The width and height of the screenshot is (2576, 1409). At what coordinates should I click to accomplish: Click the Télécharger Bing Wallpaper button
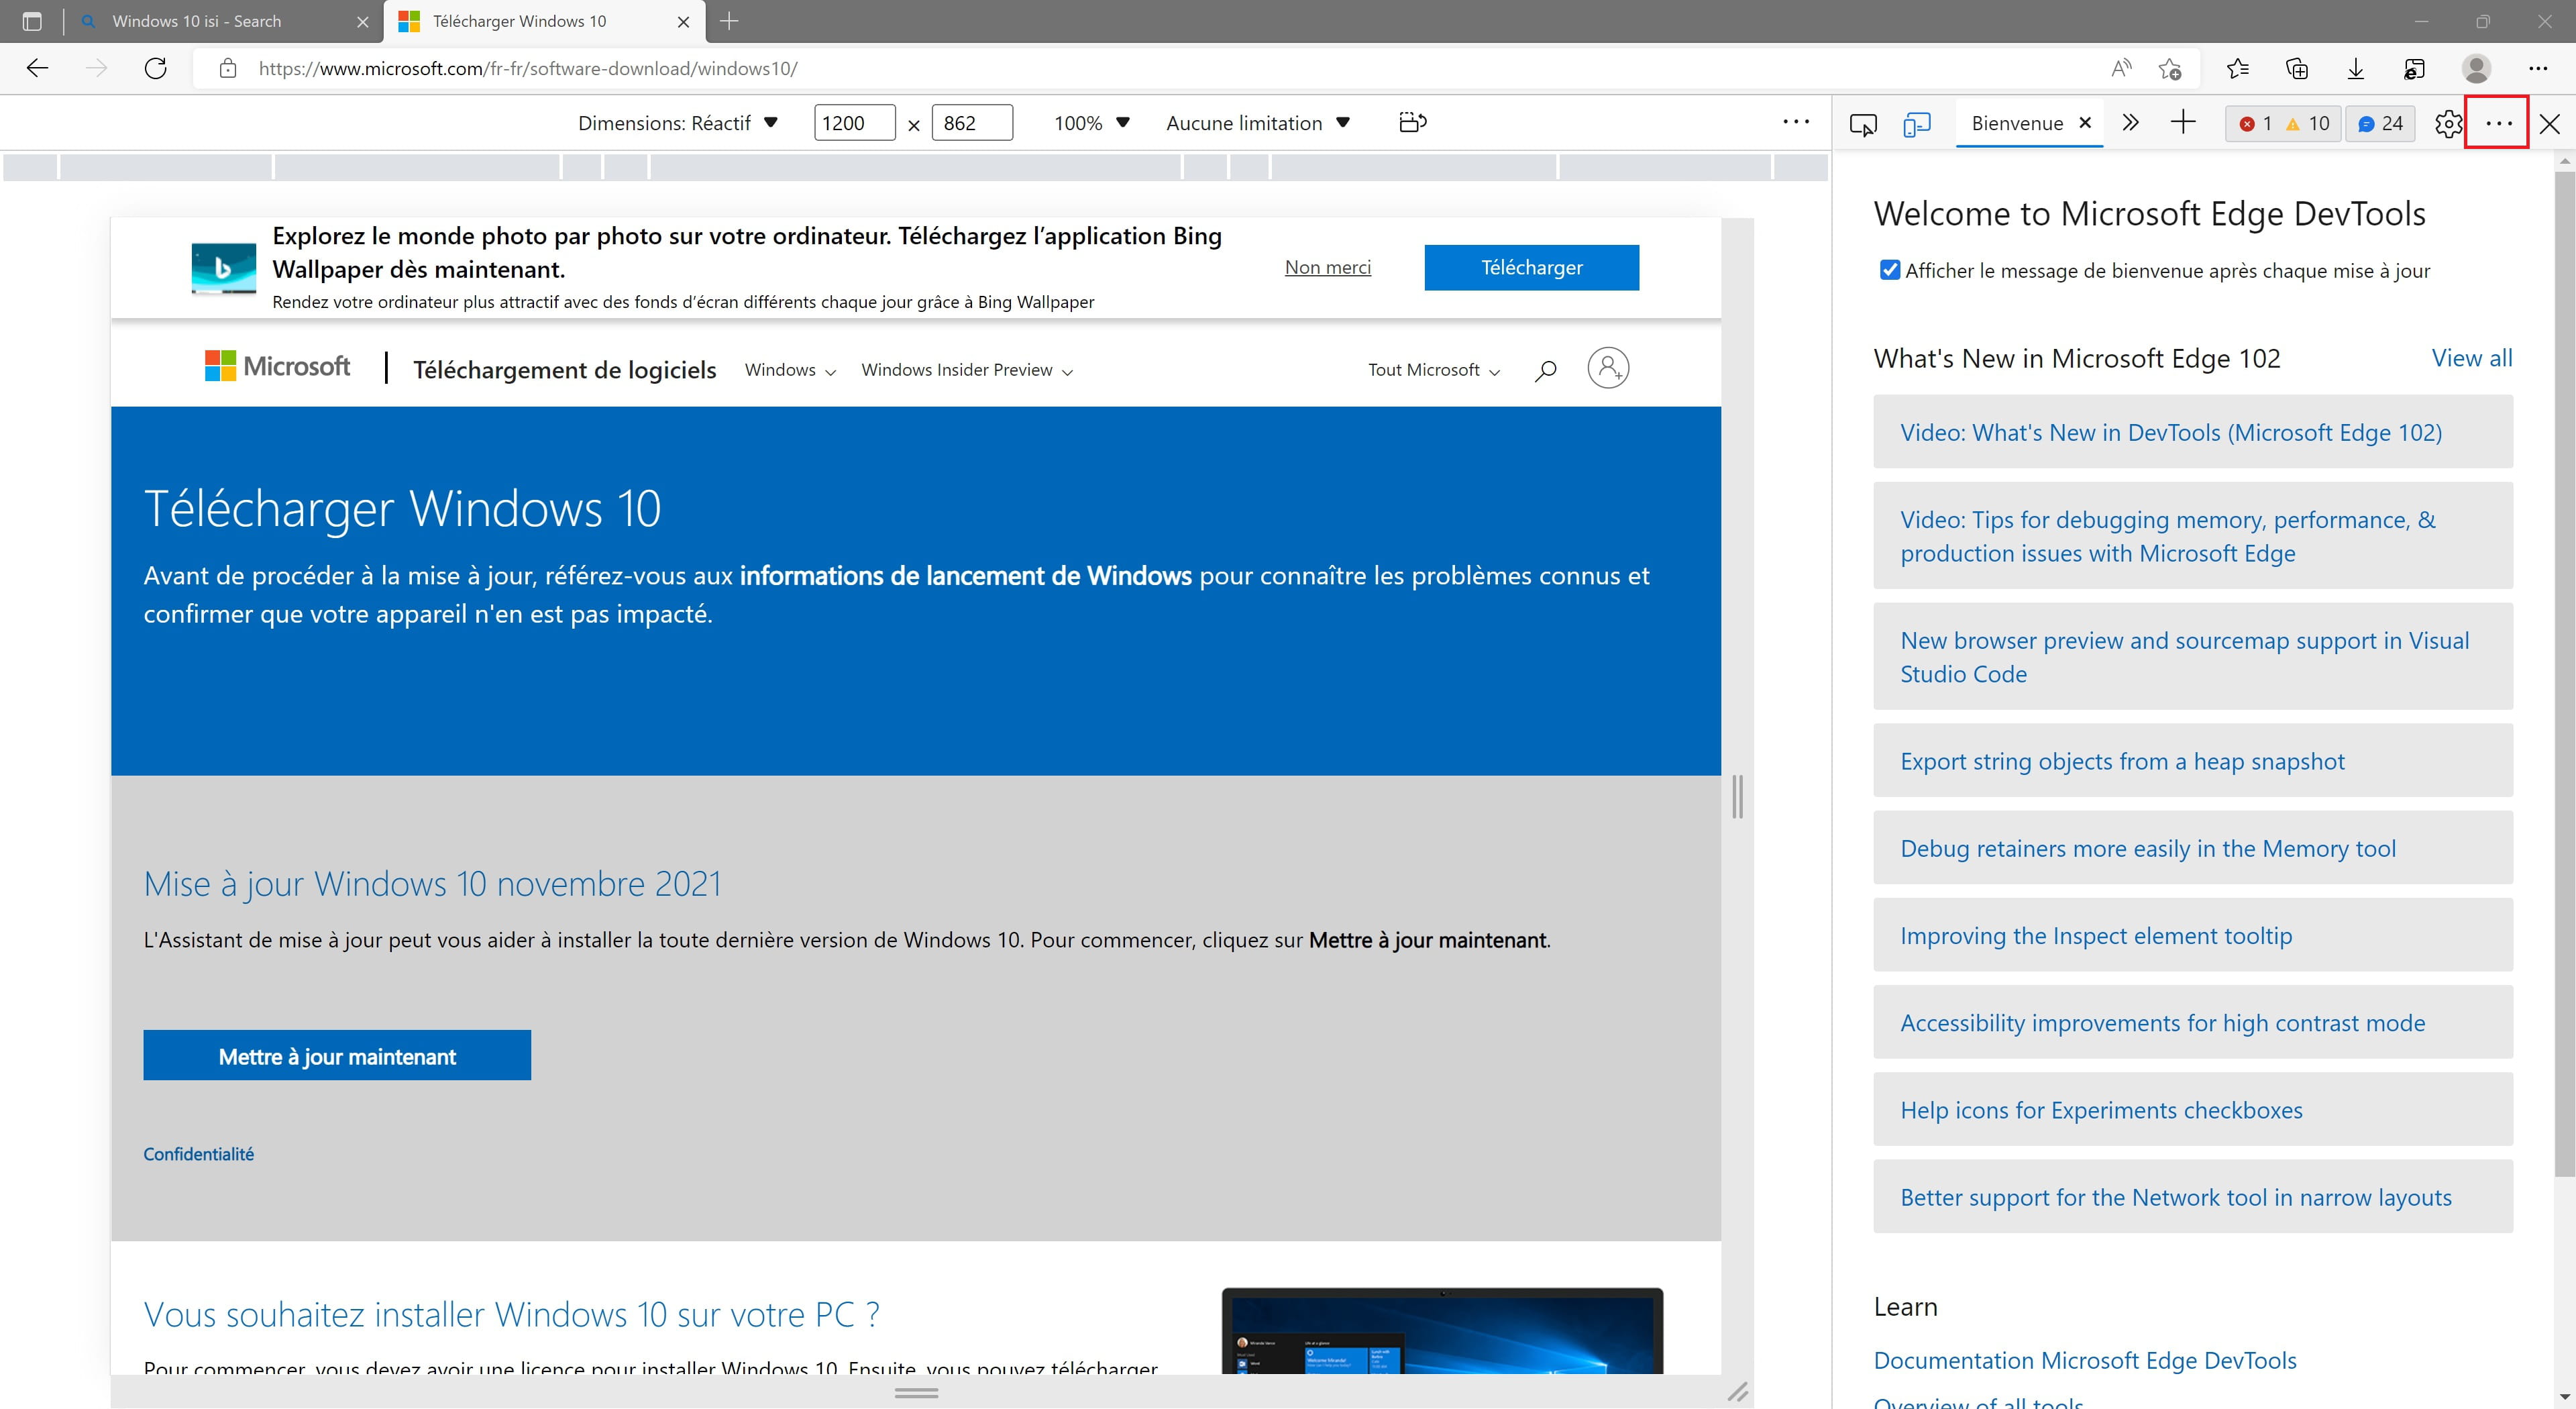(x=1531, y=267)
